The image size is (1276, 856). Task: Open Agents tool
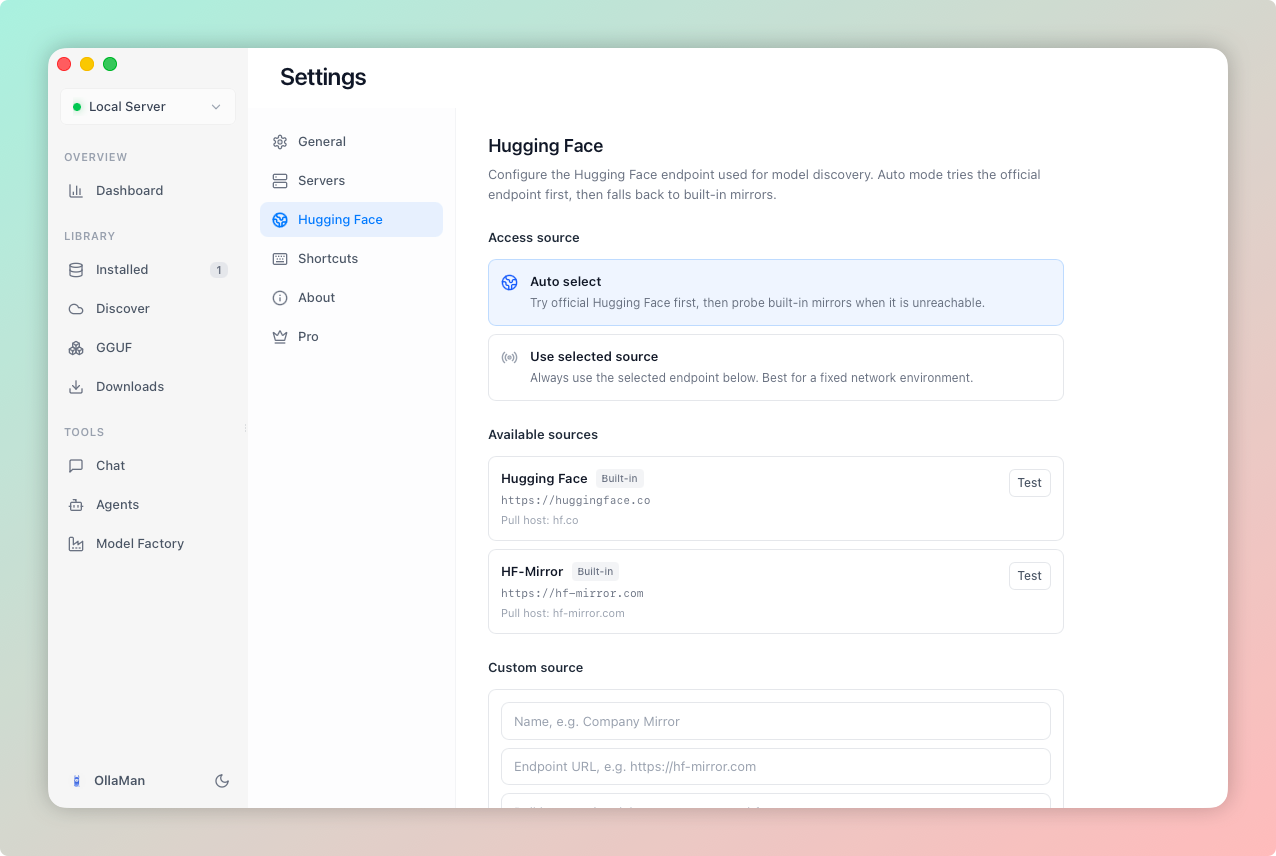tap(148, 505)
